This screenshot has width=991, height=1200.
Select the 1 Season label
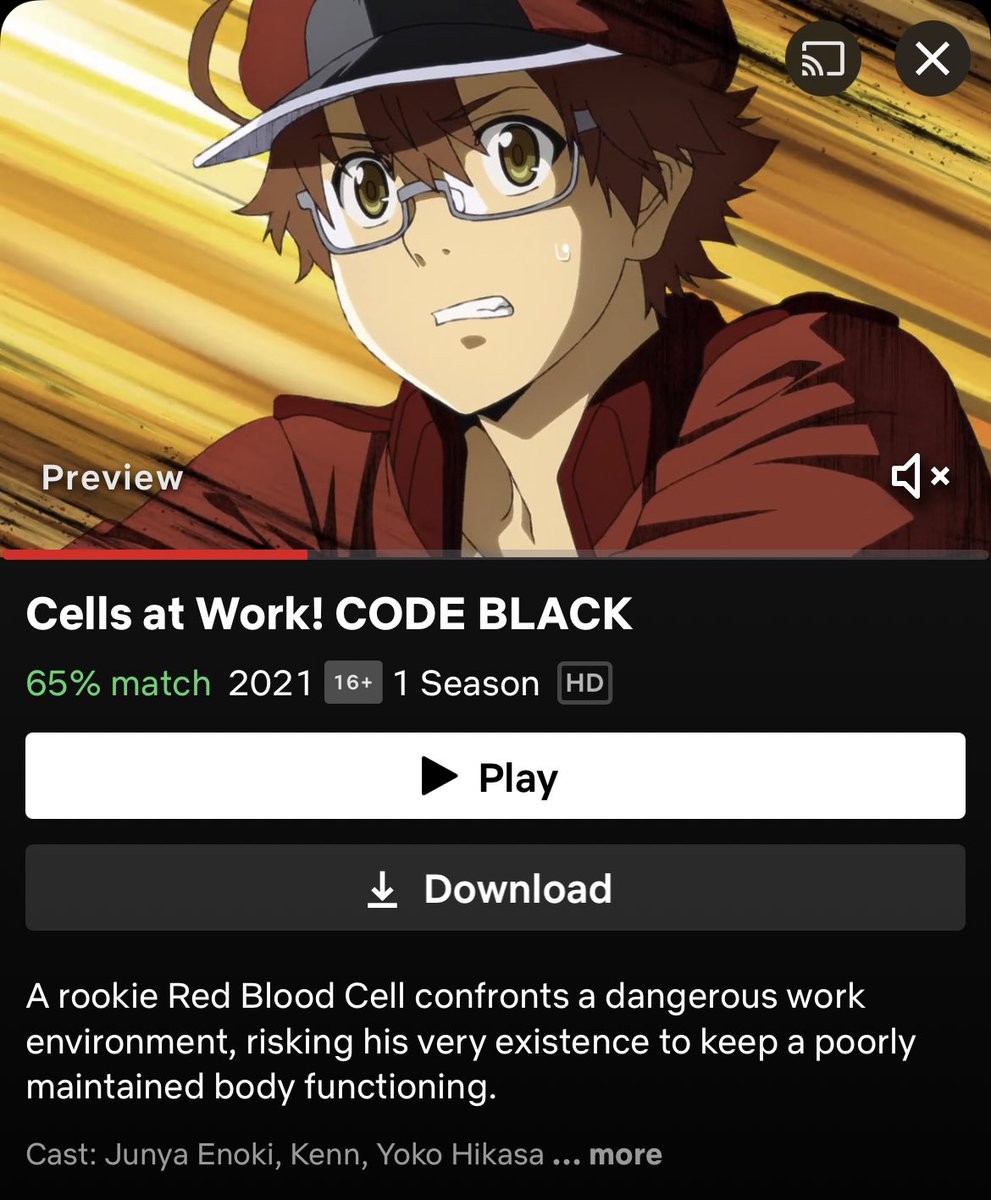tap(466, 683)
